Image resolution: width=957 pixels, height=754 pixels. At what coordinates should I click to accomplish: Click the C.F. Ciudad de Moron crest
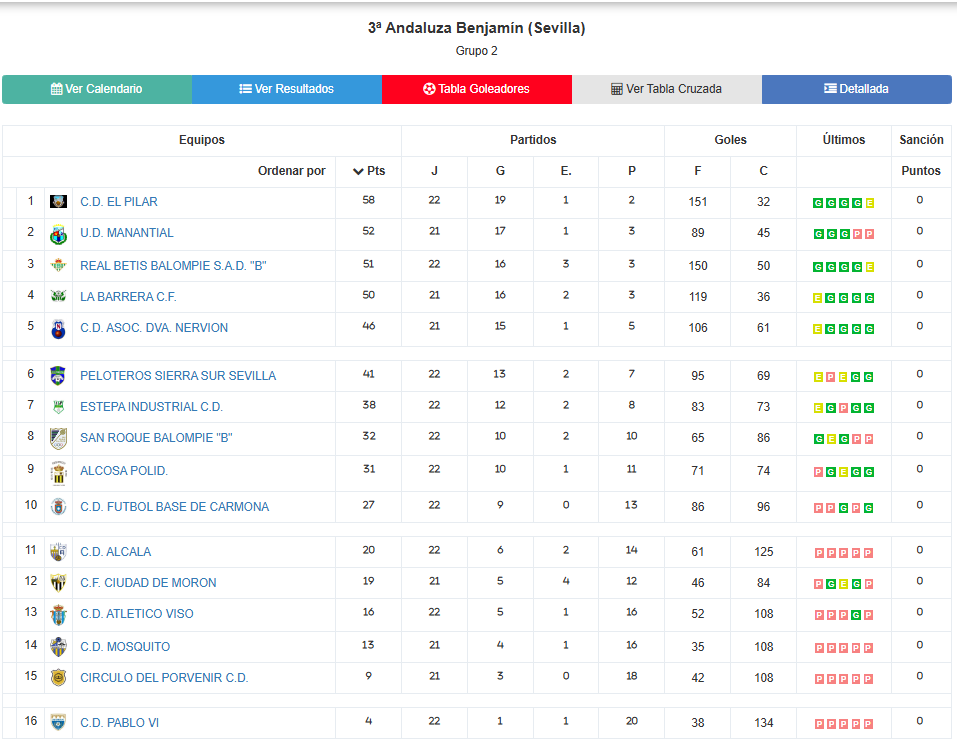(x=59, y=583)
